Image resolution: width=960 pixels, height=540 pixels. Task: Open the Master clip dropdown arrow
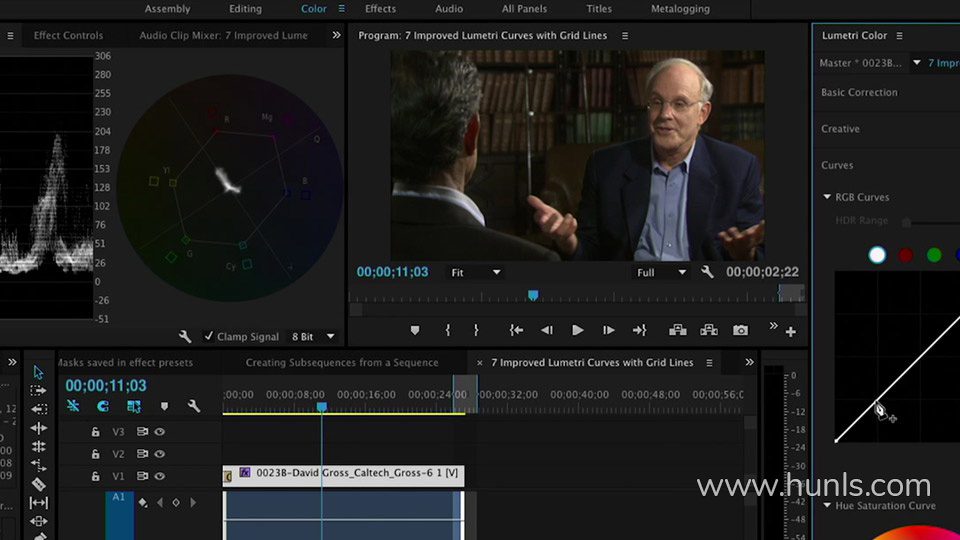click(x=917, y=62)
